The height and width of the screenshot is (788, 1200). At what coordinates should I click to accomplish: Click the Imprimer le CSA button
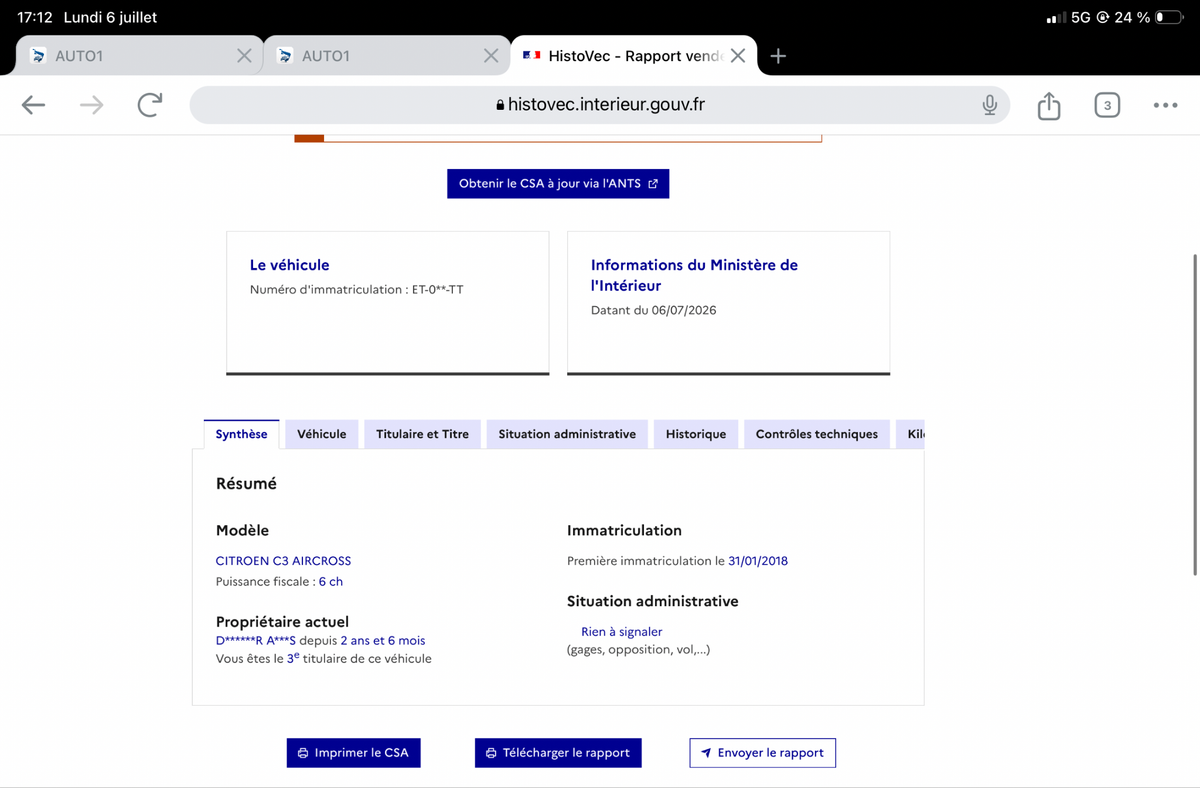[x=354, y=753]
